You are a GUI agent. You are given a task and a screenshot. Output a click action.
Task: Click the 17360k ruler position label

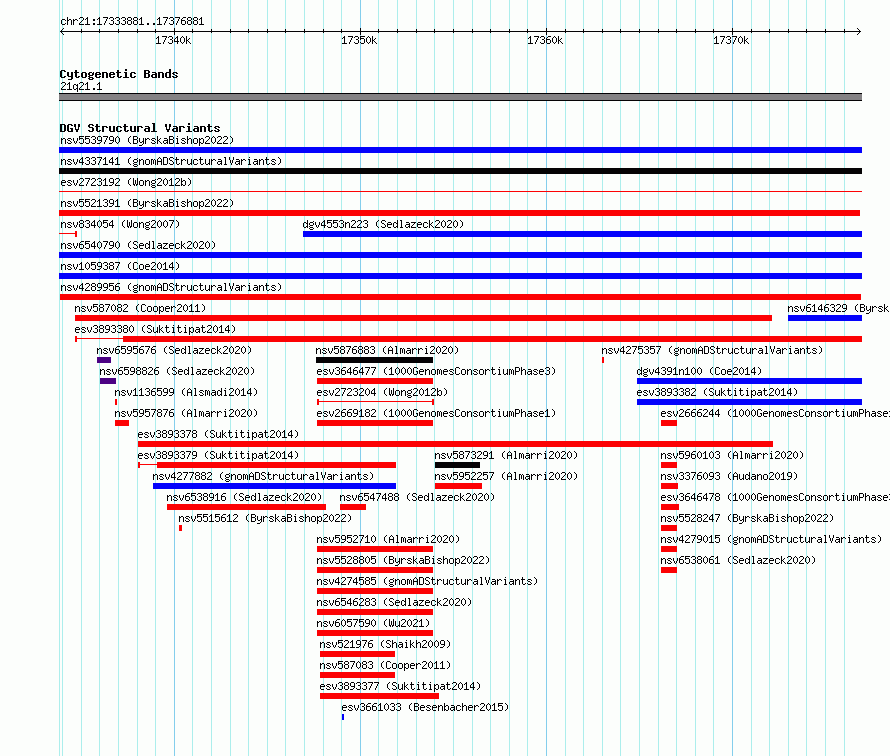click(545, 40)
